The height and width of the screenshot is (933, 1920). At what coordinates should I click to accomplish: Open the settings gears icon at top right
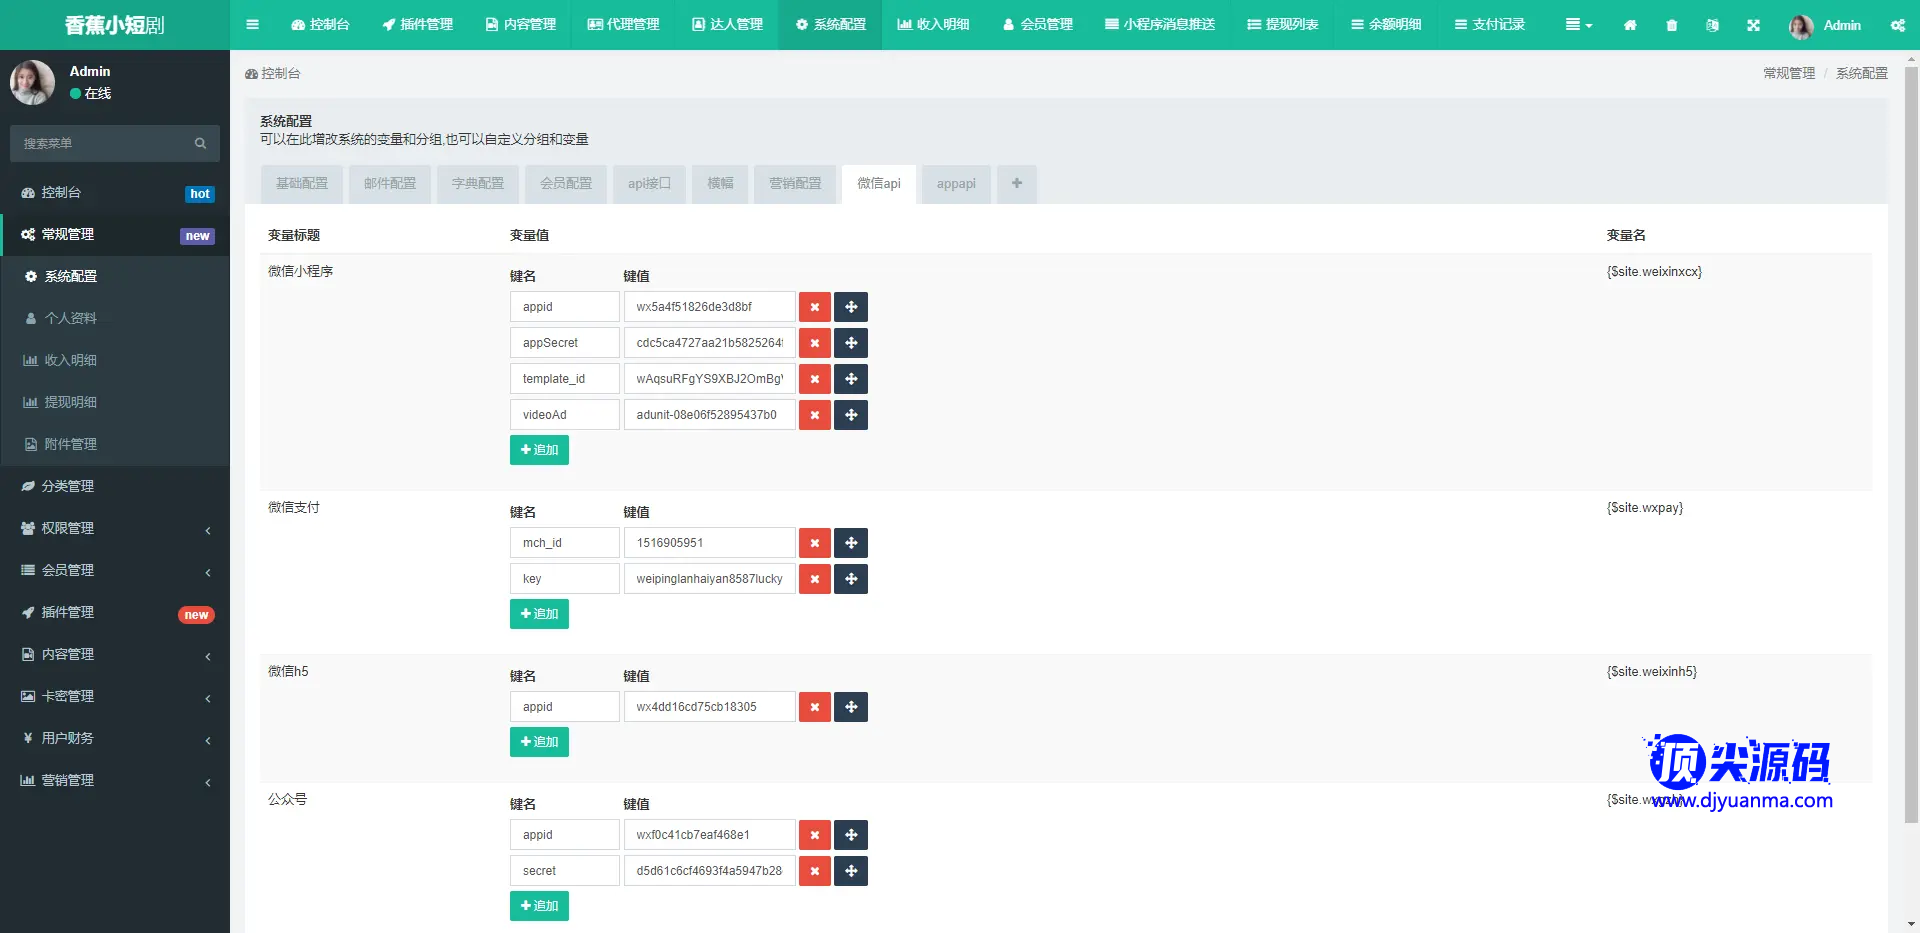(x=1897, y=25)
